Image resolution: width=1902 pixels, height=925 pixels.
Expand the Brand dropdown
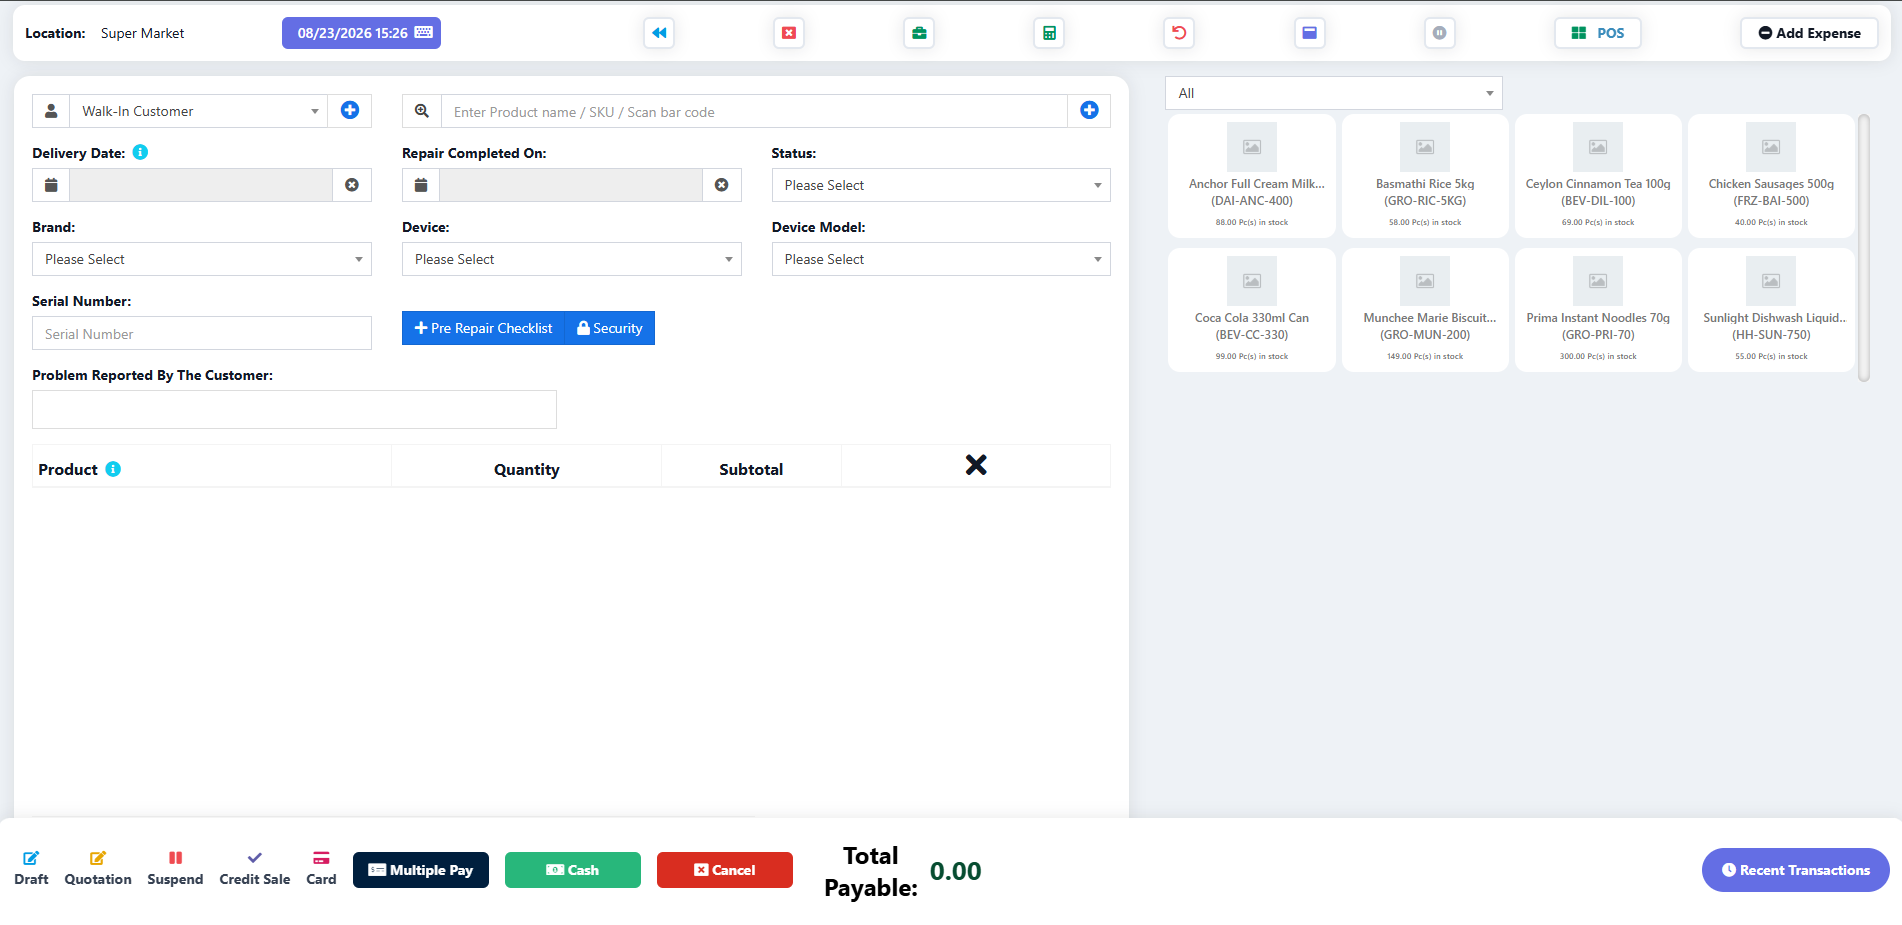click(202, 259)
